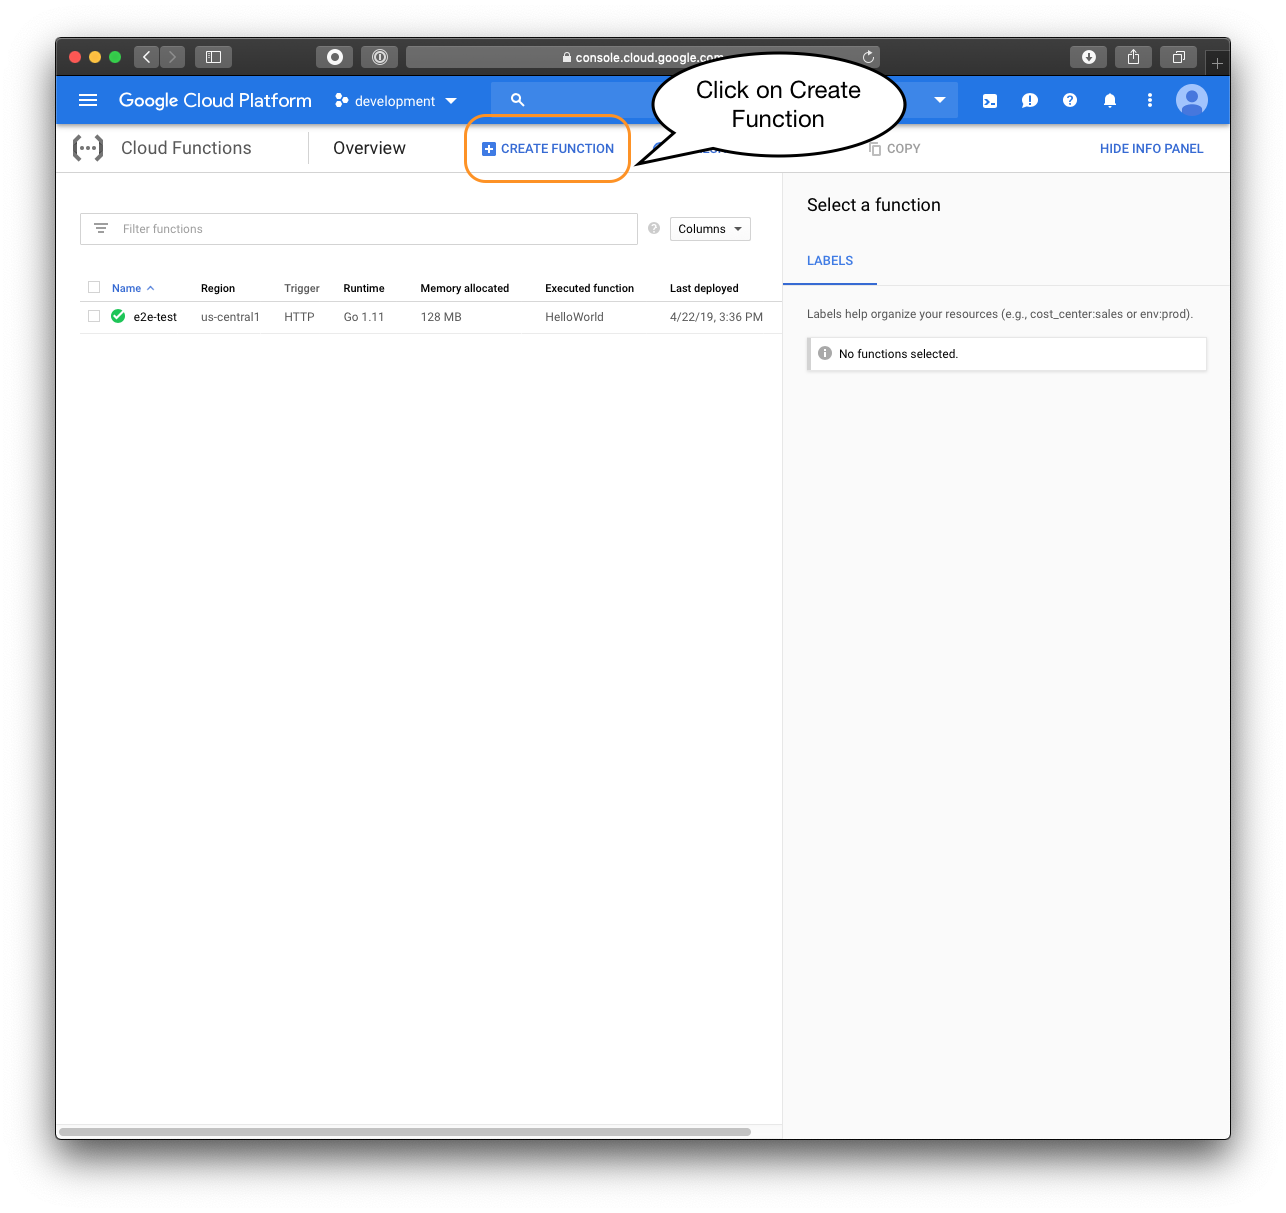Image resolution: width=1286 pixels, height=1213 pixels.
Task: Click the search magnifier icon
Action: (x=517, y=100)
